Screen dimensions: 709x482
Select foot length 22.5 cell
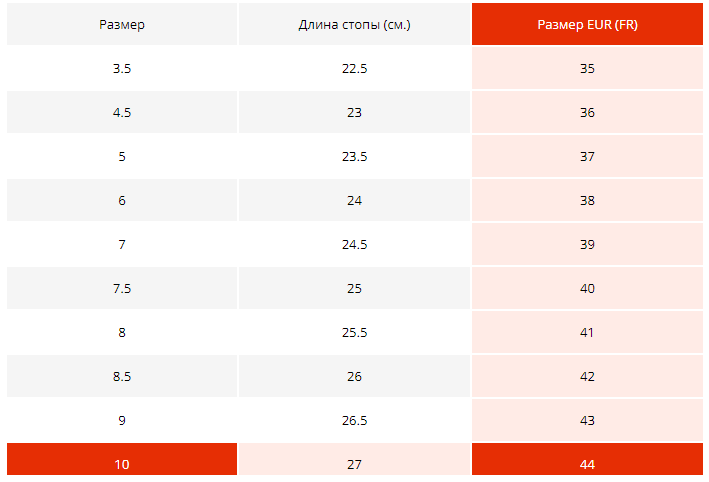pos(354,69)
